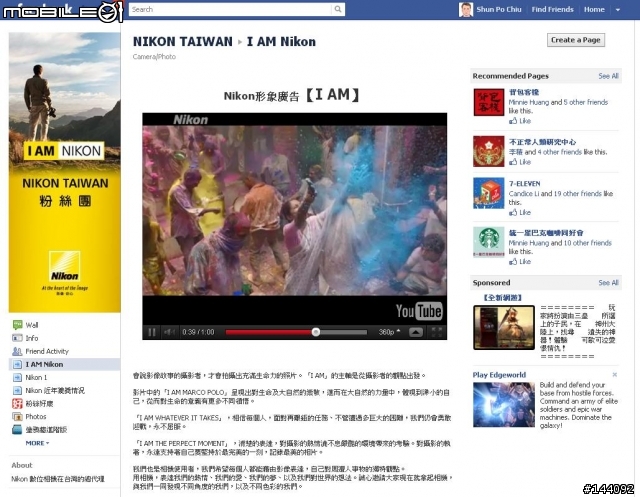Screen dimensions: 640x497
Task: Open Shun Po Chiu profile picture
Action: click(466, 10)
